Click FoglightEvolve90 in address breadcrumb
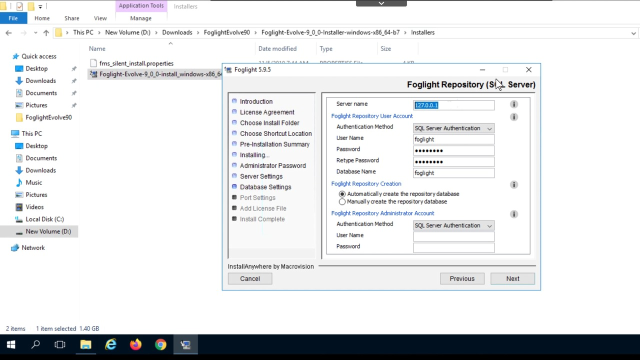The image size is (640, 360). [x=227, y=33]
